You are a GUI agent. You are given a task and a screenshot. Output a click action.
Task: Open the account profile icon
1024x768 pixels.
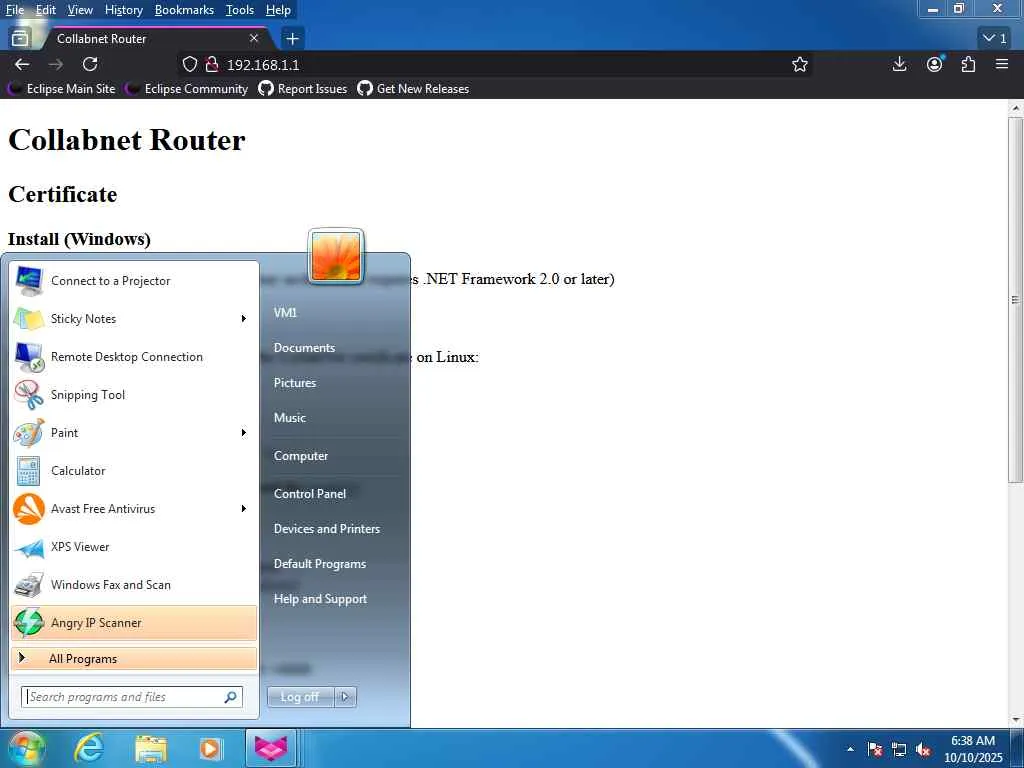(935, 64)
